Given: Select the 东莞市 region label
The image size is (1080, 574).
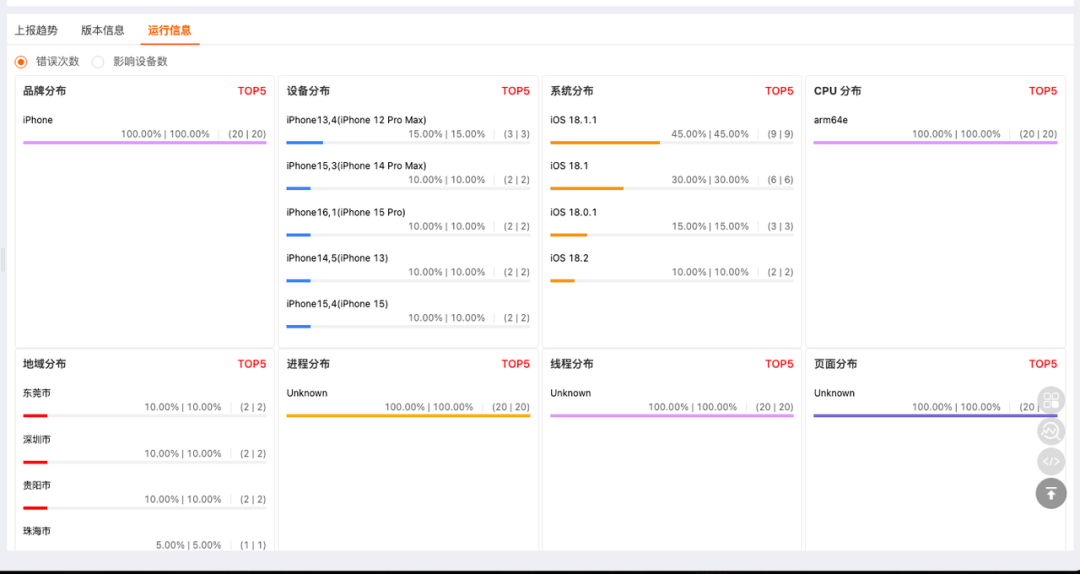Looking at the screenshot, I should pos(37,393).
